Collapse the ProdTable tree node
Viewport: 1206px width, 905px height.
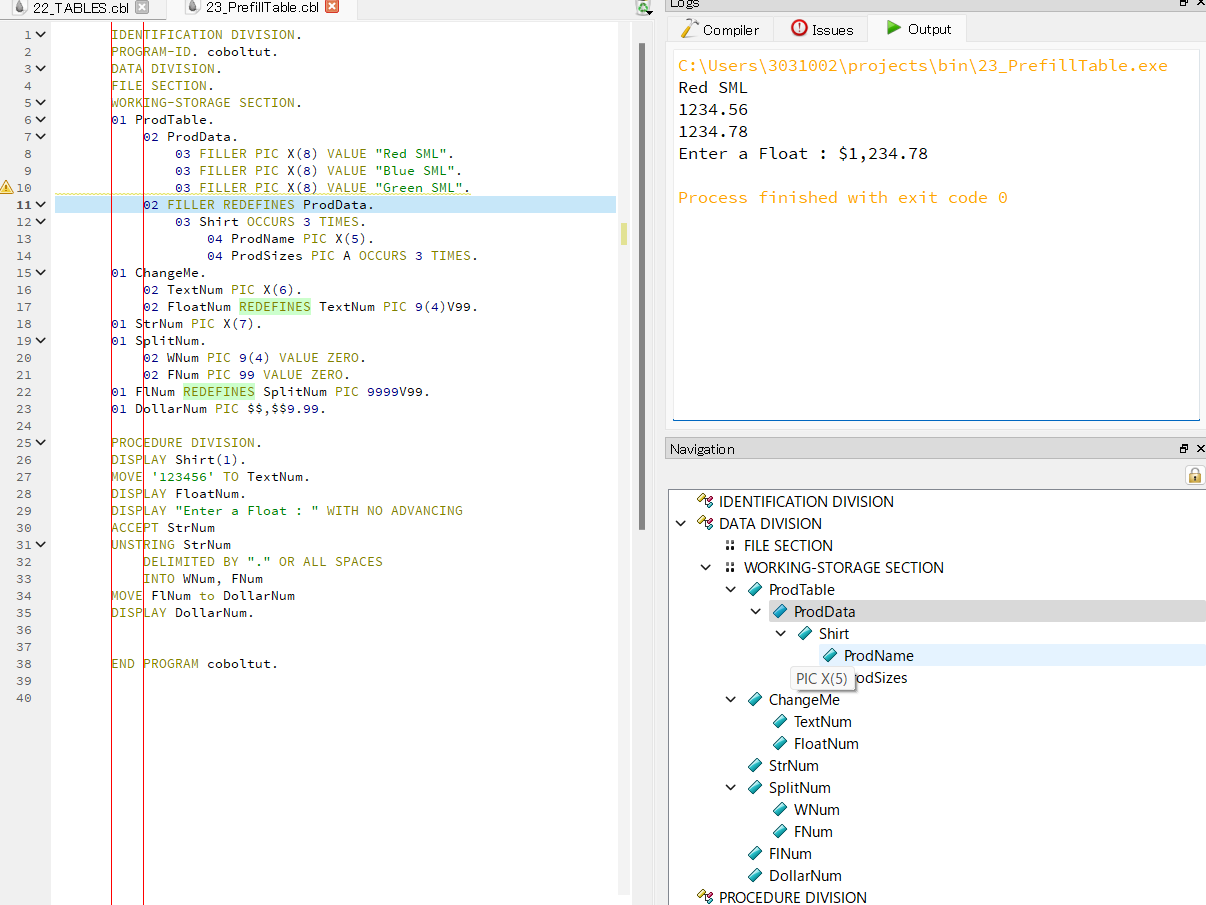pyautogui.click(x=731, y=589)
